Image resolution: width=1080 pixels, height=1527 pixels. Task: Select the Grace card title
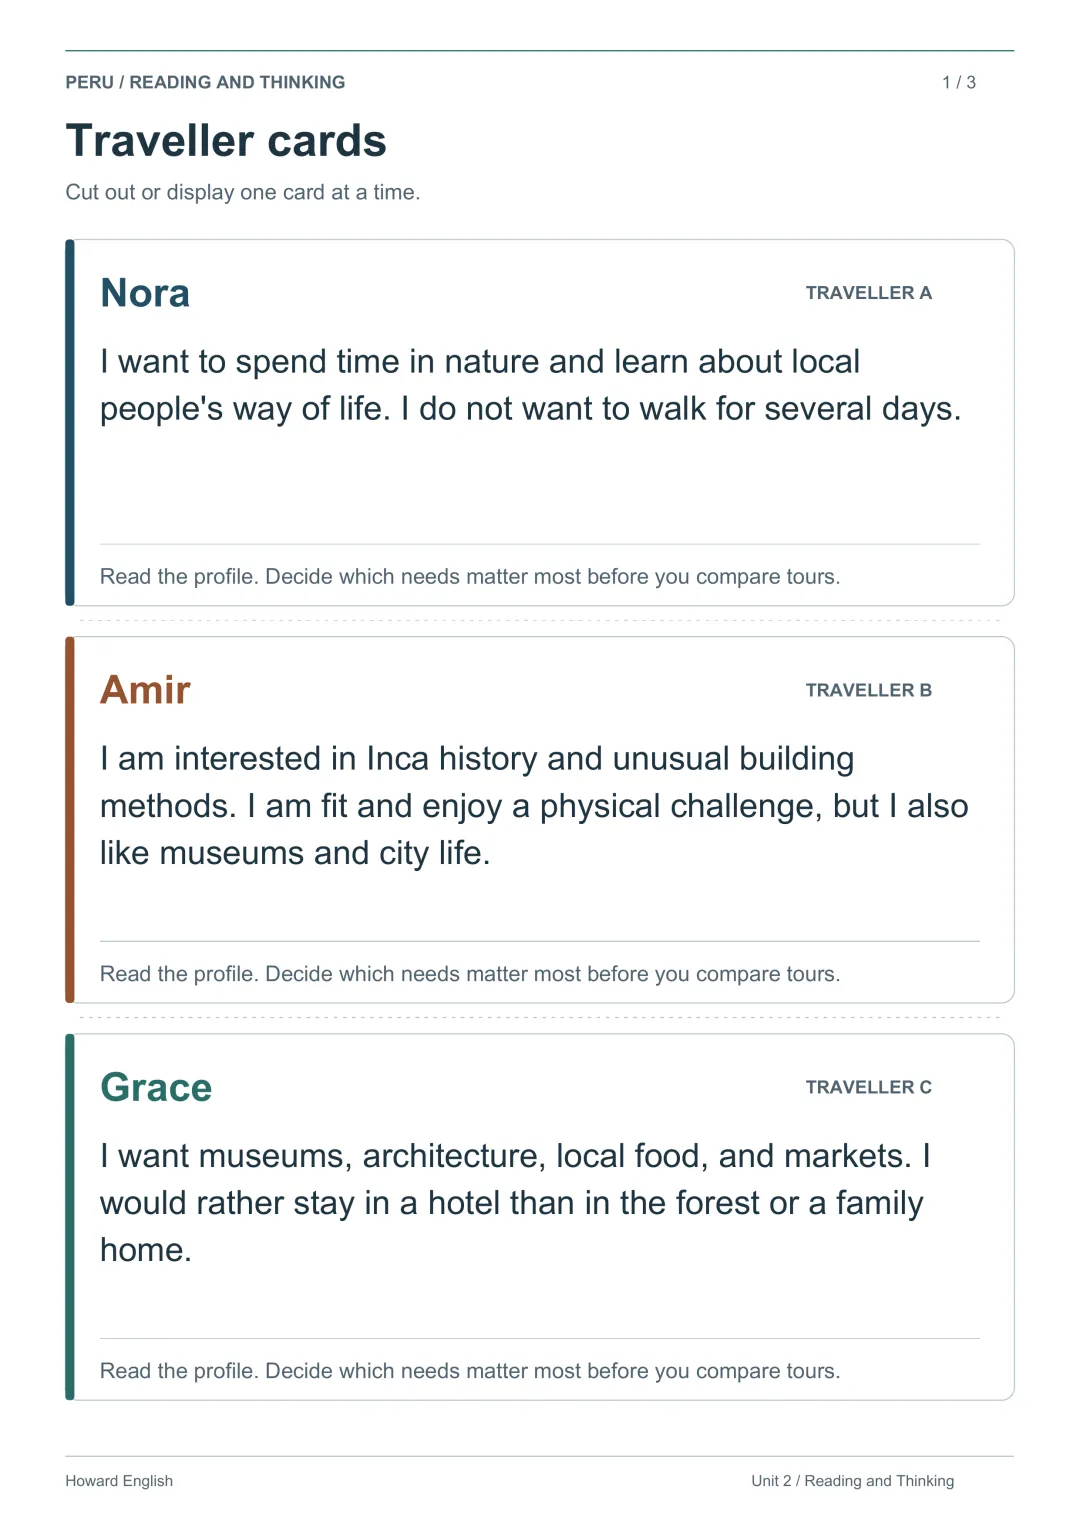tap(156, 1087)
